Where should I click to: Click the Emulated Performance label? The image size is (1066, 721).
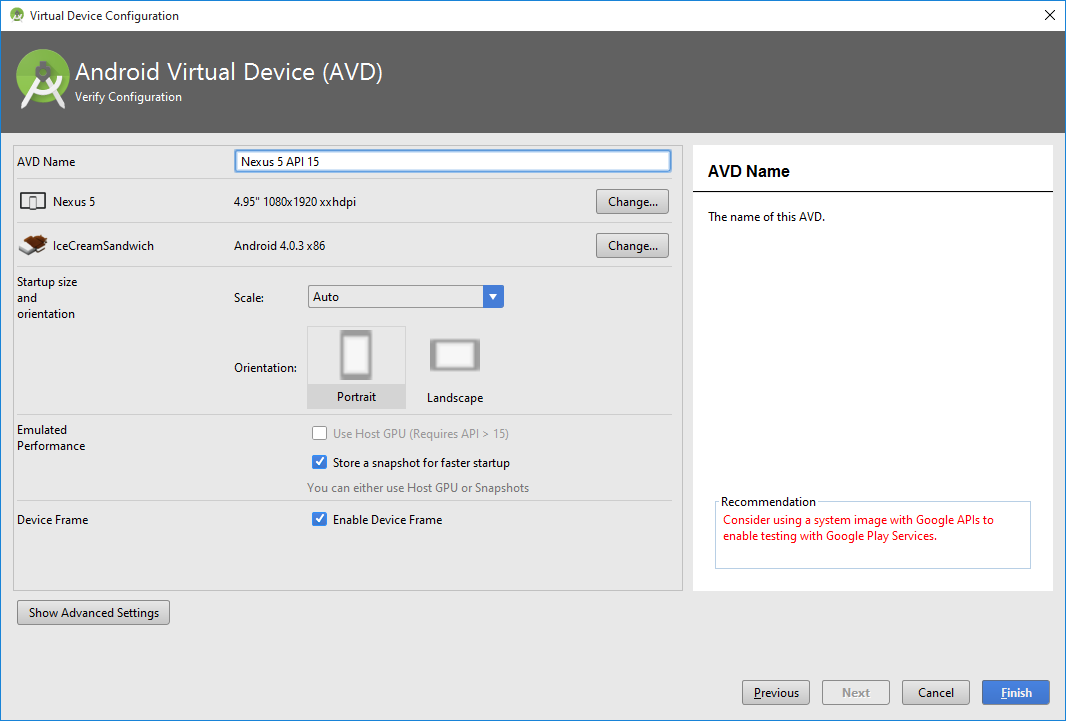(51, 438)
